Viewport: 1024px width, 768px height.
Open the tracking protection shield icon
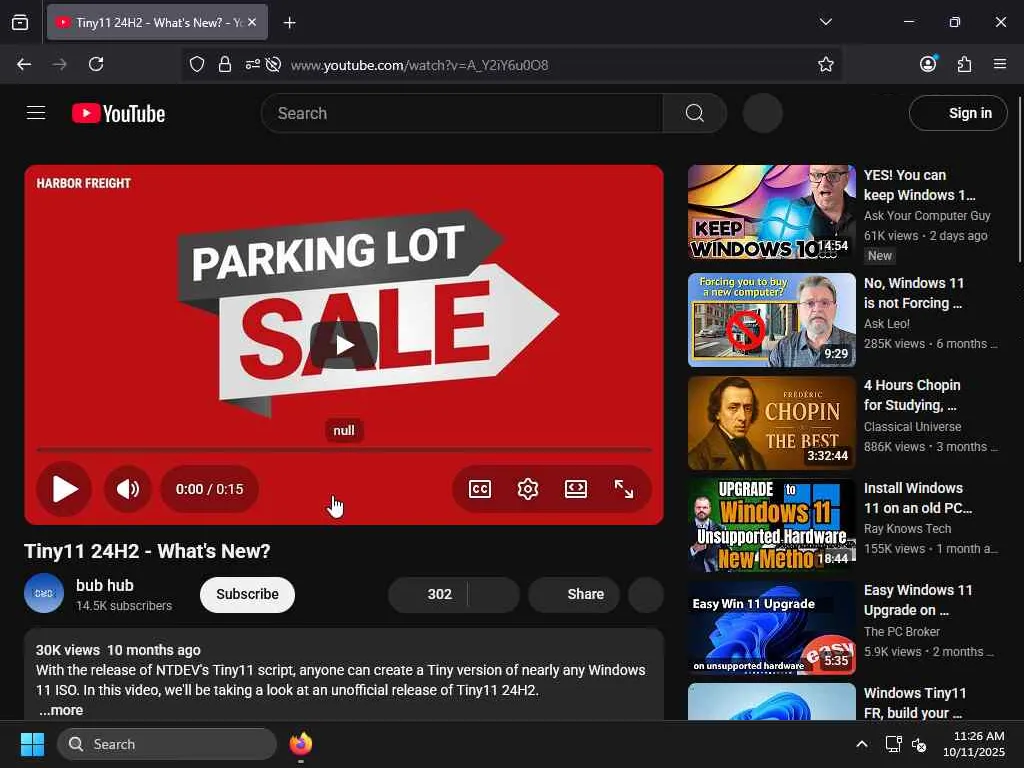pos(197,64)
